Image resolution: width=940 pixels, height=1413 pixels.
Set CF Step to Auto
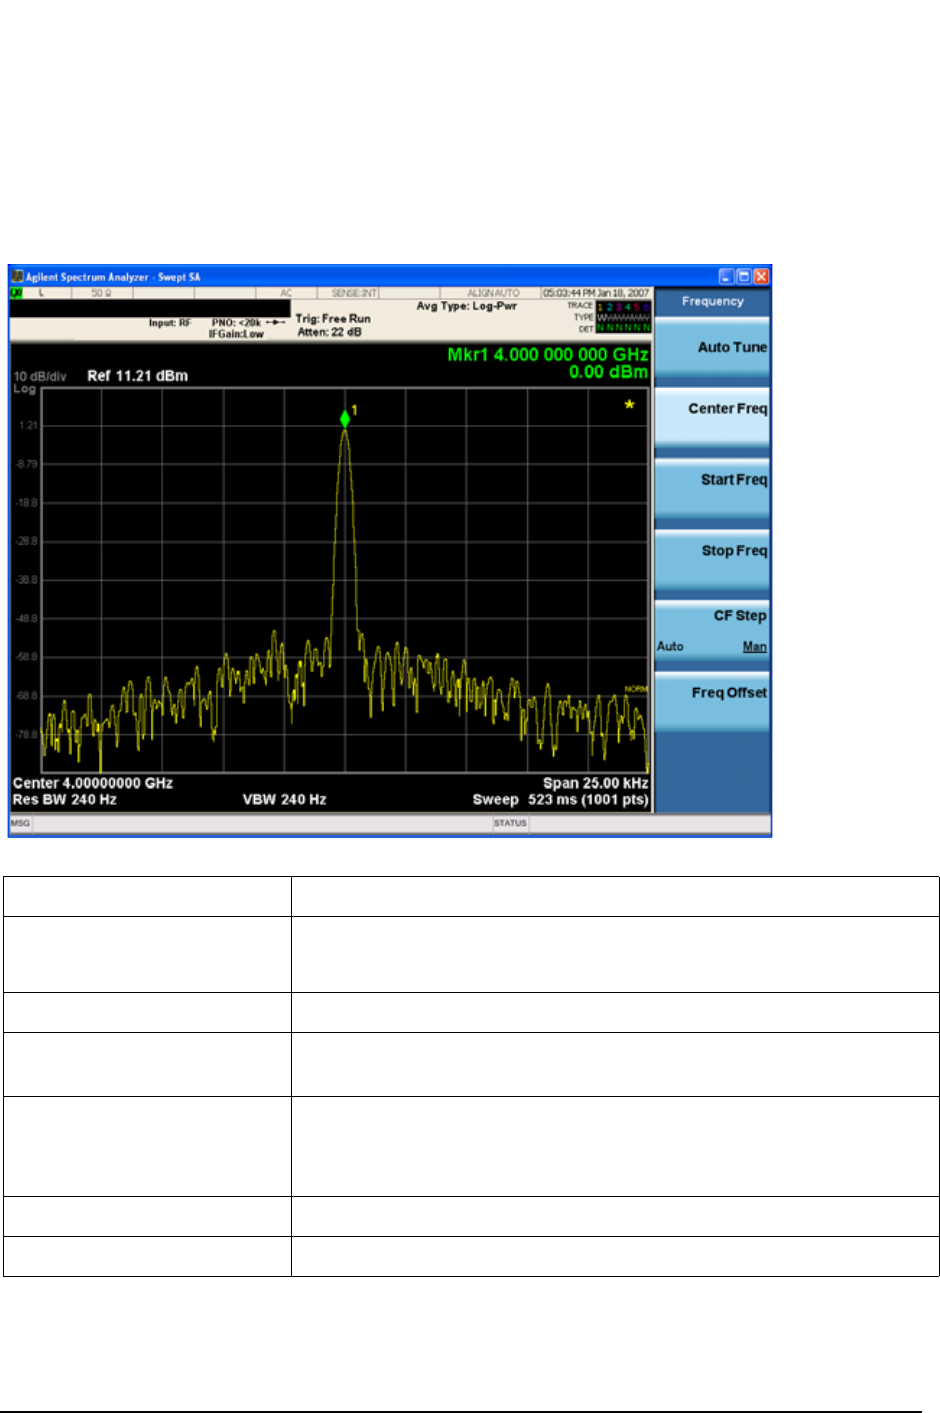[x=670, y=647]
